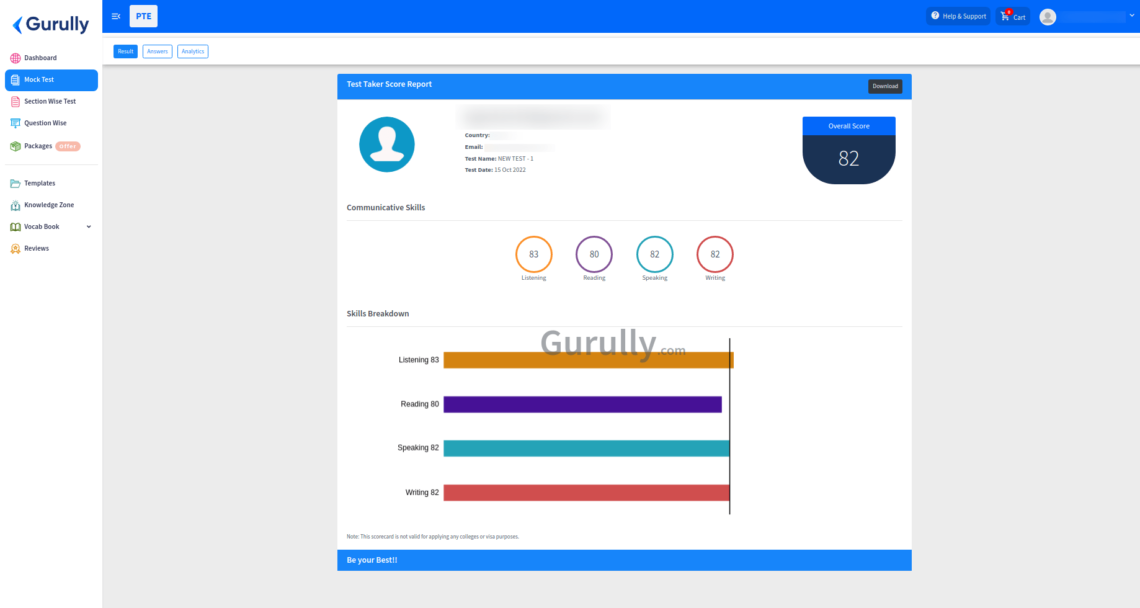Click the Mock Test notebook icon

14,79
